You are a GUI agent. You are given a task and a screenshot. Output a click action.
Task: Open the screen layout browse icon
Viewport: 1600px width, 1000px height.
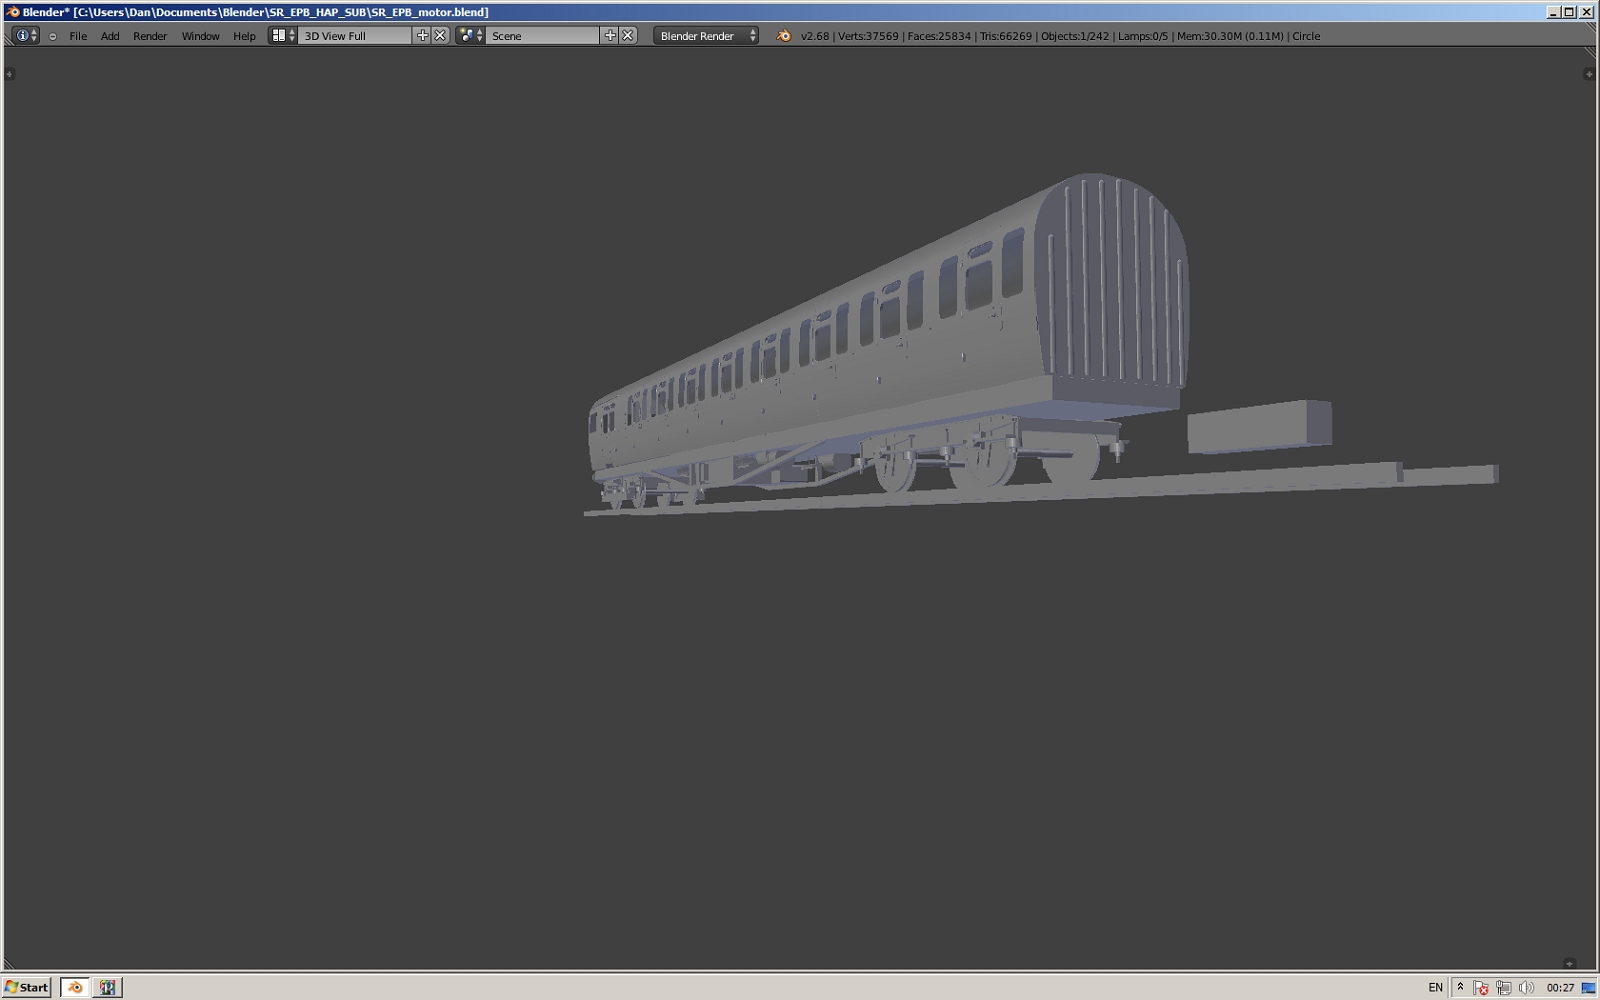283,36
